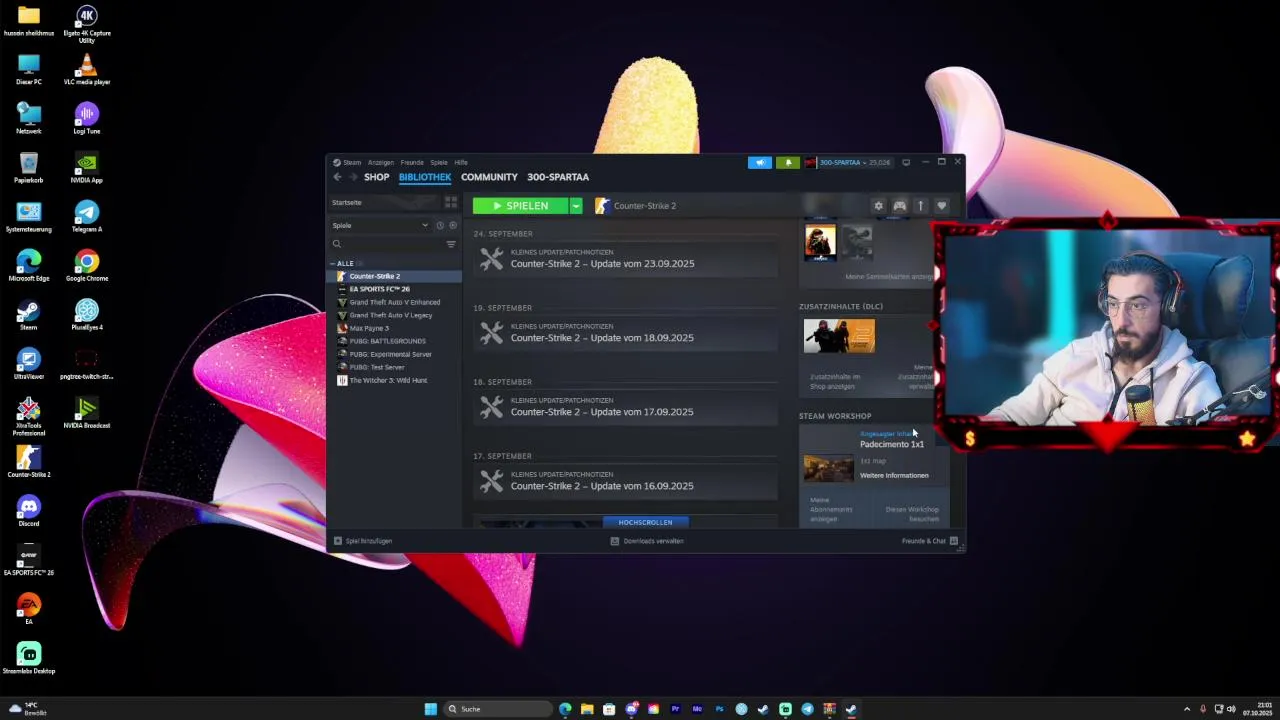Image resolution: width=1280 pixels, height=720 pixels.
Task: Open the Streamlabs Desktop shortcut
Action: coord(28,657)
